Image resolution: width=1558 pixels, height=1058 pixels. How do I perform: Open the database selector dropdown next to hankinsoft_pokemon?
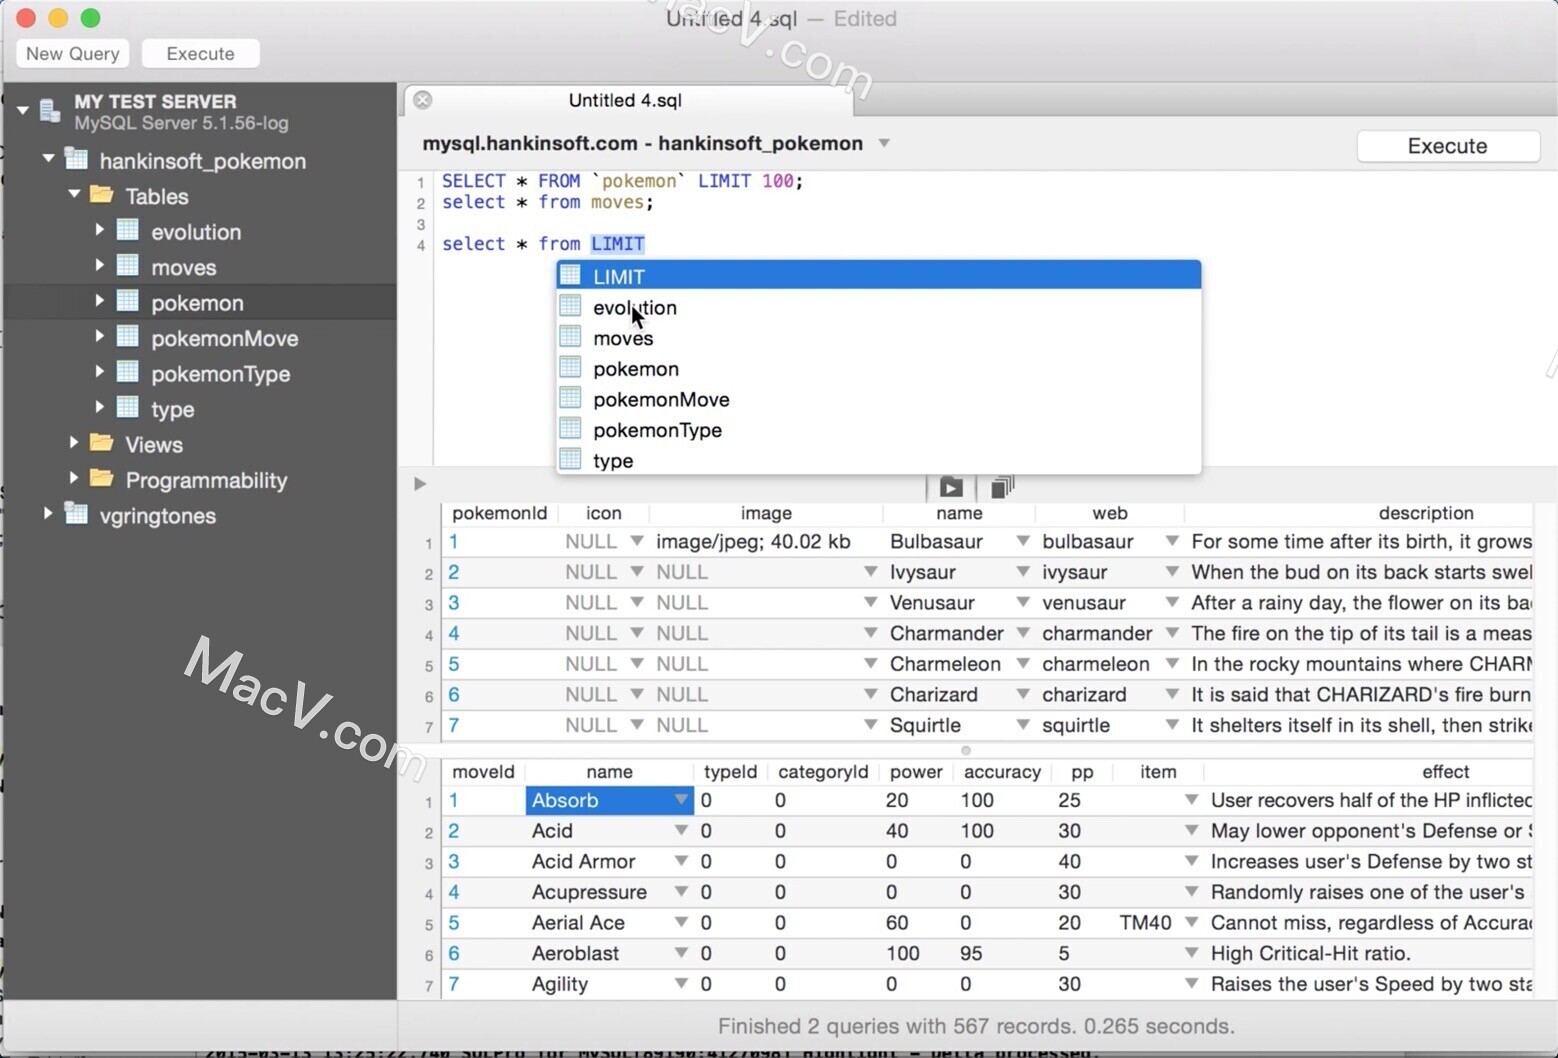click(884, 143)
